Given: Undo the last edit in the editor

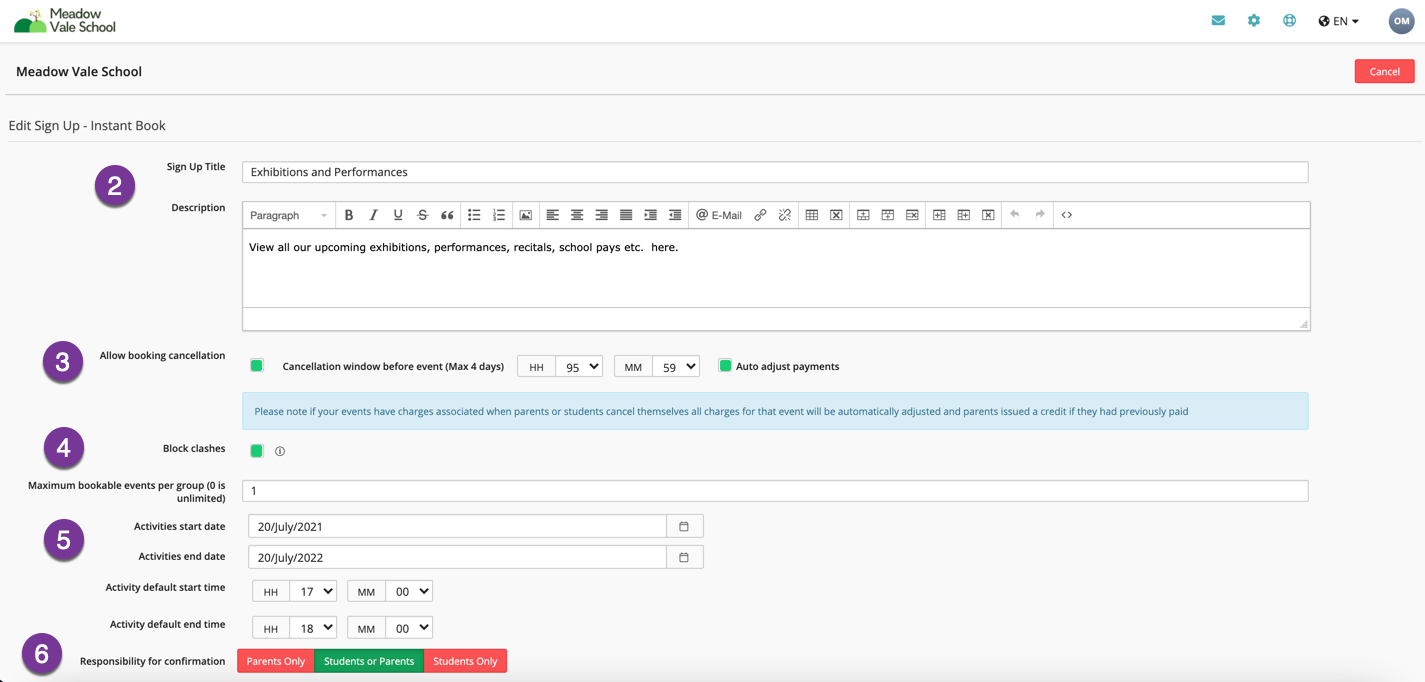Looking at the screenshot, I should tap(1015, 215).
